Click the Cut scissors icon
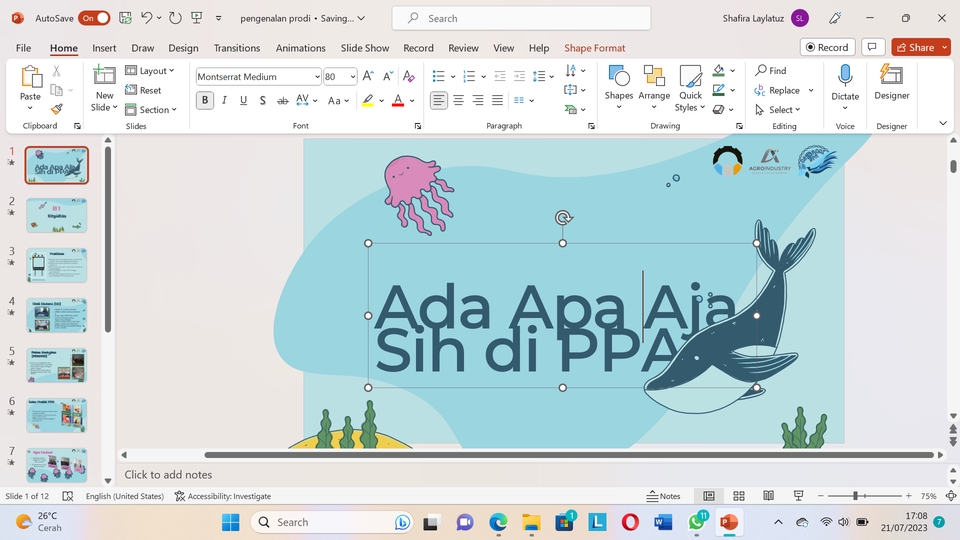This screenshot has height=540, width=960. coord(56,71)
